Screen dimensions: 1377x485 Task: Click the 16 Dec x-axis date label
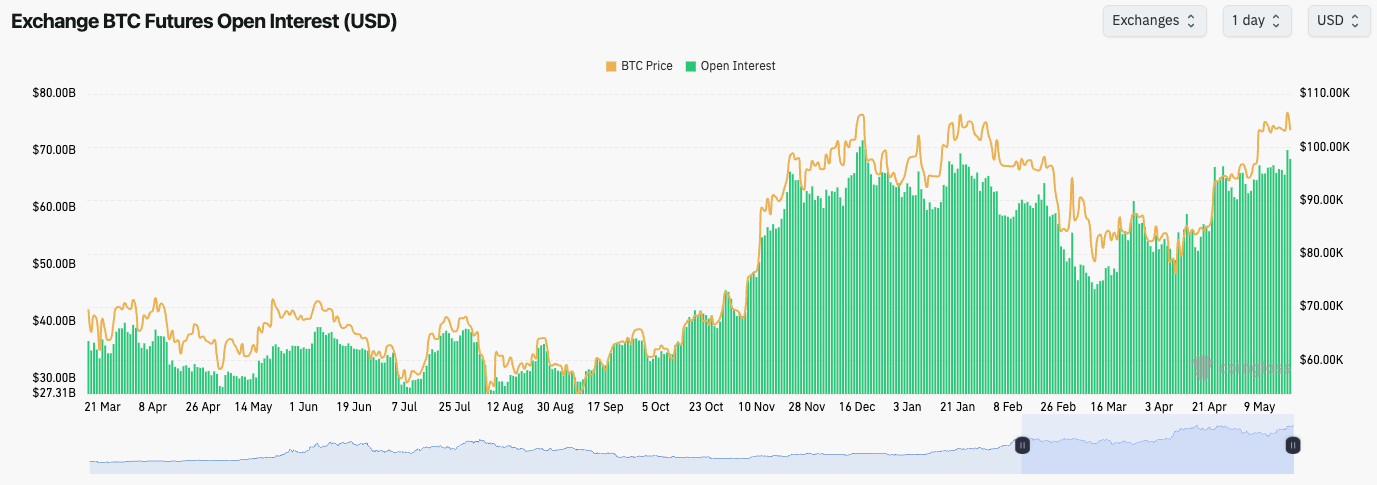coord(857,407)
